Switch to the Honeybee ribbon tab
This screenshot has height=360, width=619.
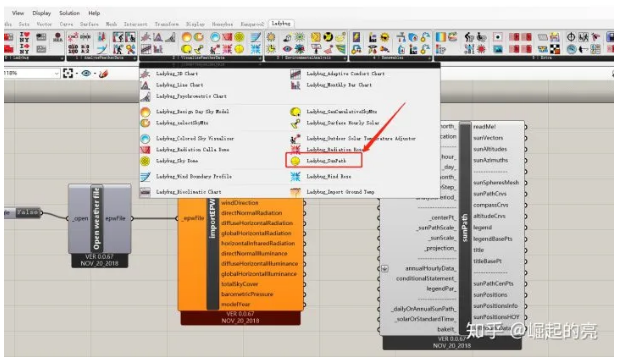222,24
